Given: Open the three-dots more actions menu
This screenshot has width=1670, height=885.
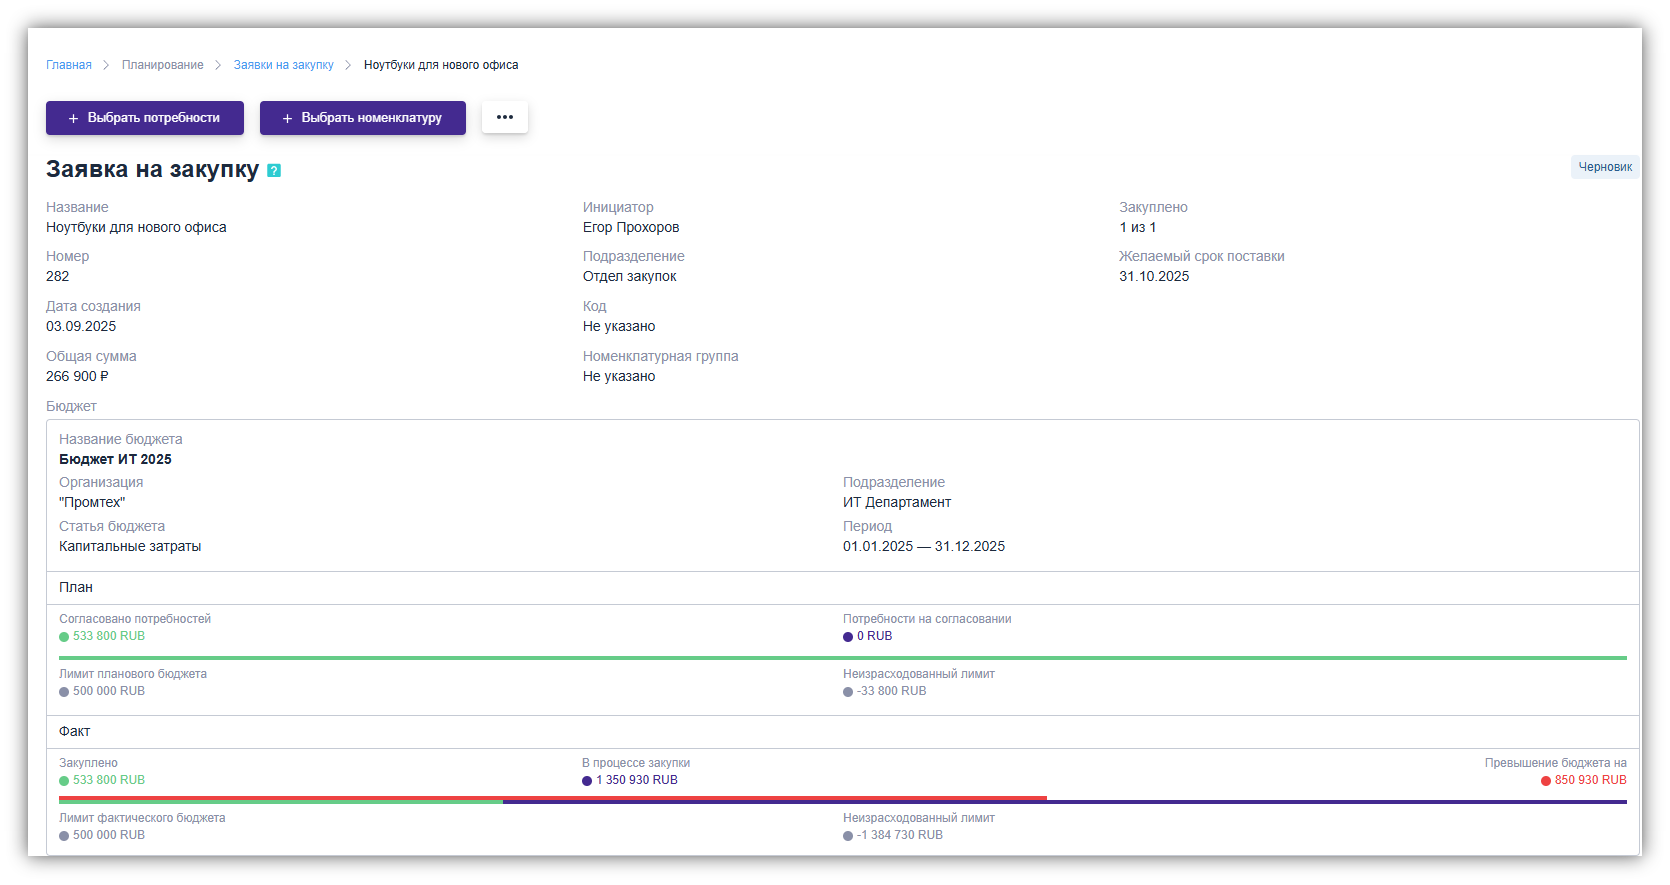Looking at the screenshot, I should tap(505, 117).
